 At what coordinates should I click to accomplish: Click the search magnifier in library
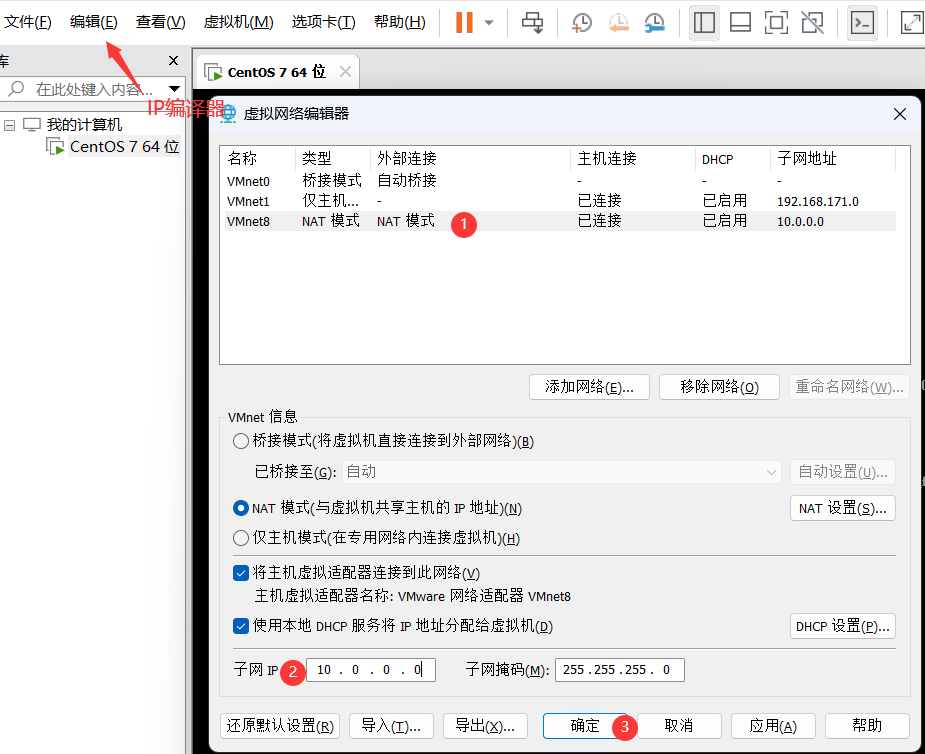pyautogui.click(x=16, y=89)
